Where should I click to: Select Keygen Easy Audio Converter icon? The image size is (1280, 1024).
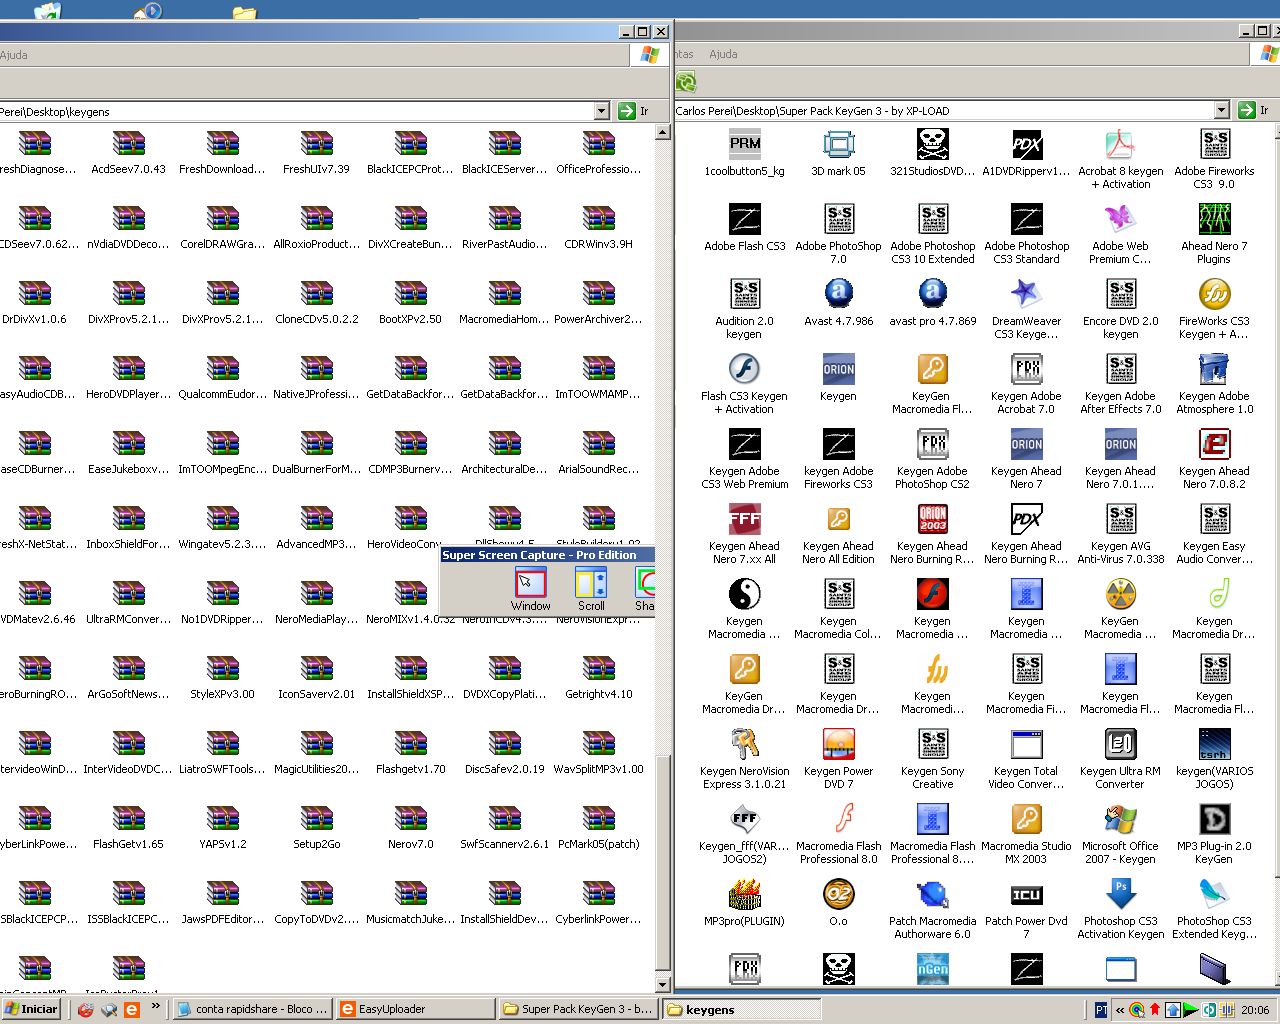(x=1215, y=519)
